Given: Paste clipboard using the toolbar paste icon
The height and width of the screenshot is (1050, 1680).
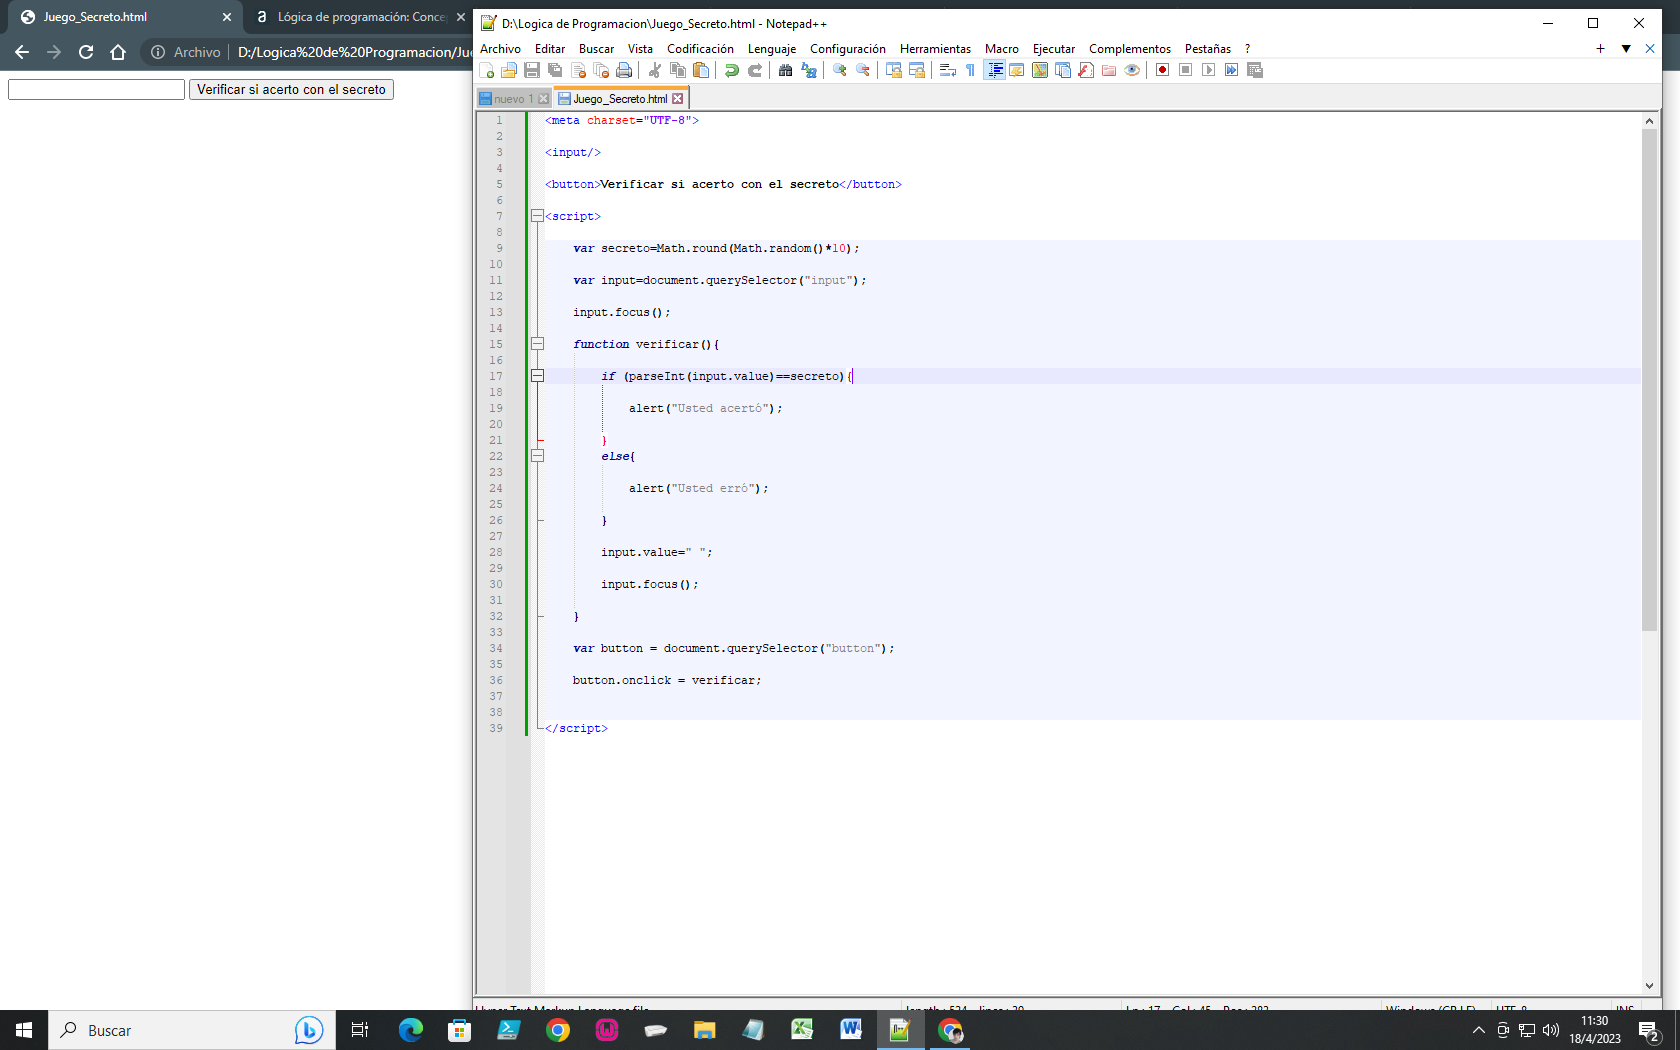Looking at the screenshot, I should 701,70.
